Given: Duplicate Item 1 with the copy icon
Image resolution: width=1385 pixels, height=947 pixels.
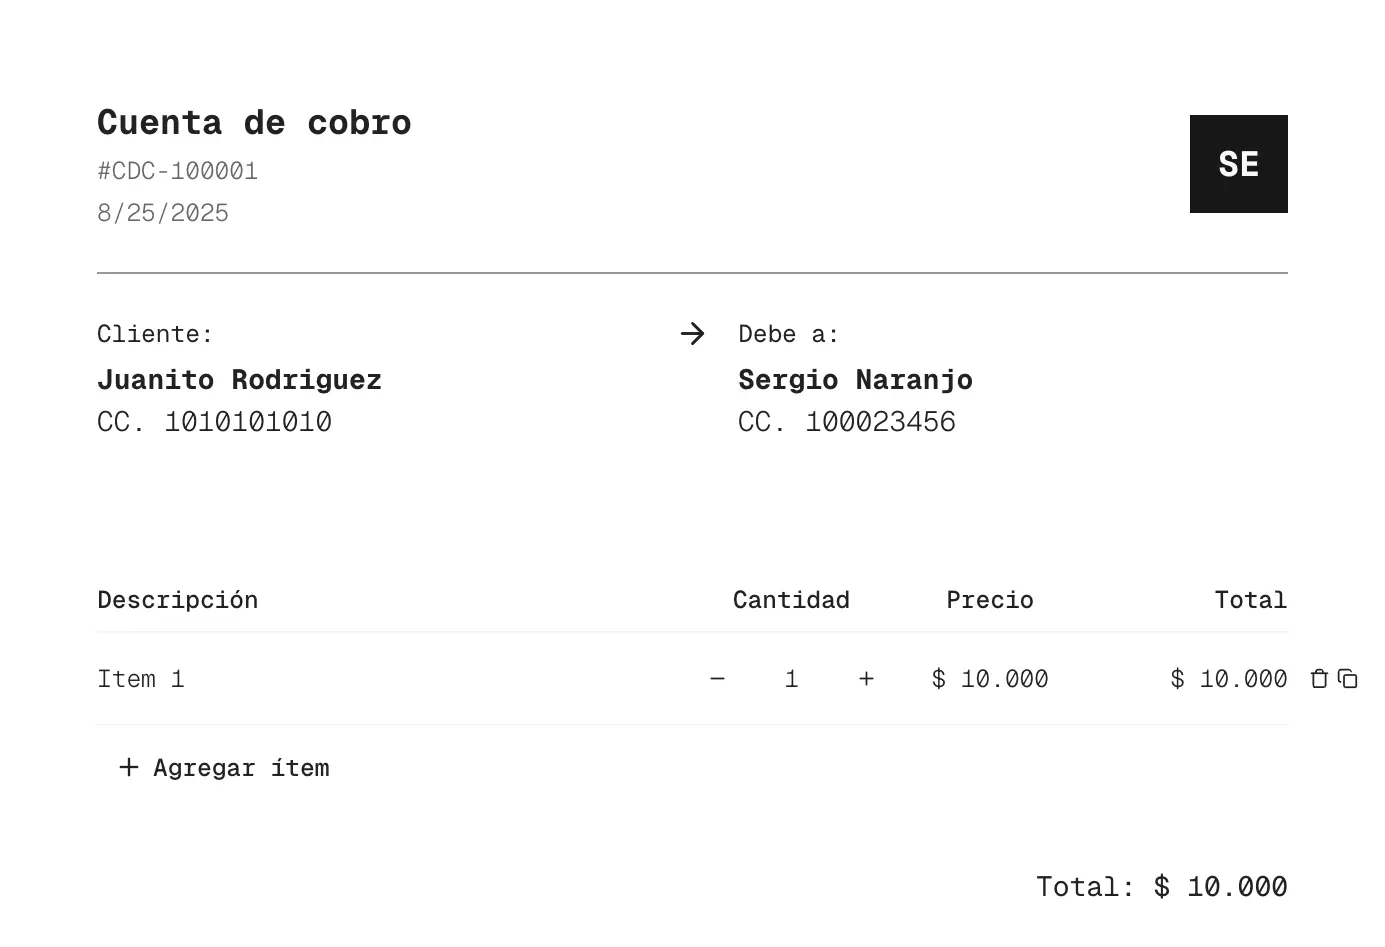Looking at the screenshot, I should 1348,679.
